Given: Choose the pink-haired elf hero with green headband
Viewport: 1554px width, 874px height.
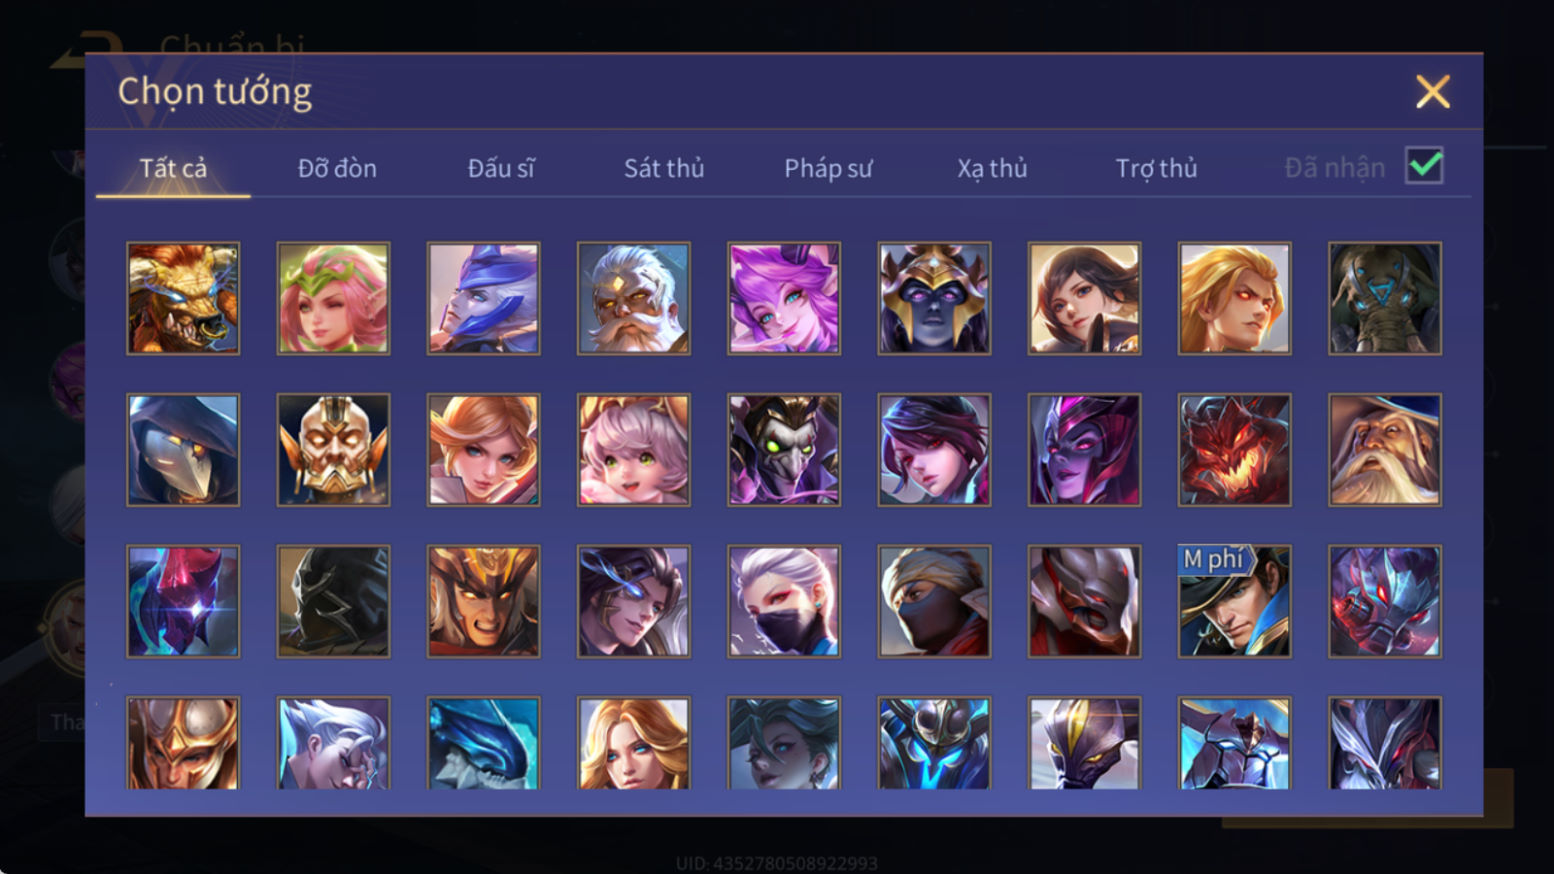Looking at the screenshot, I should 333,298.
